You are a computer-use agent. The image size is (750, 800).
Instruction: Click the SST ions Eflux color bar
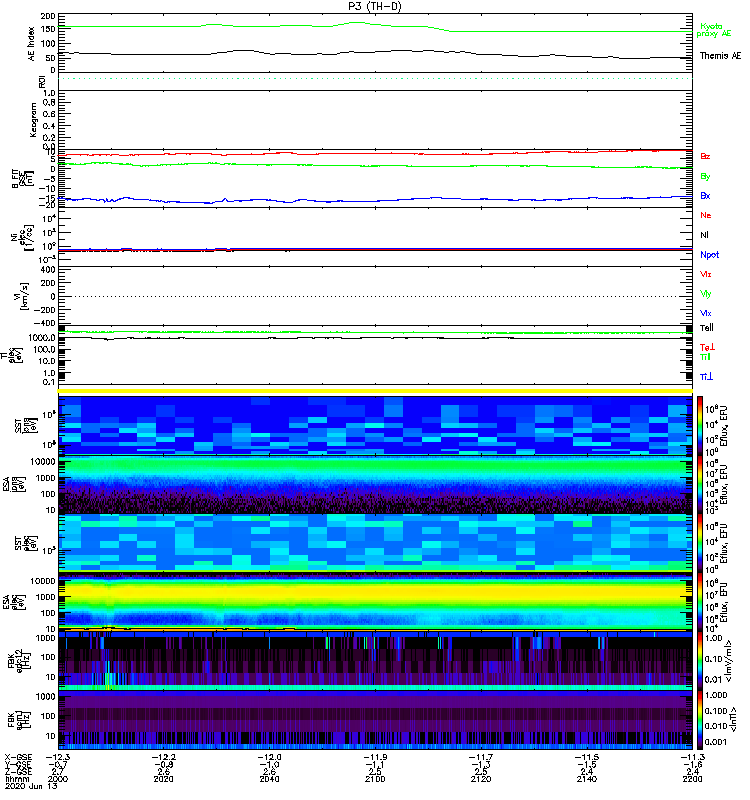[700, 426]
